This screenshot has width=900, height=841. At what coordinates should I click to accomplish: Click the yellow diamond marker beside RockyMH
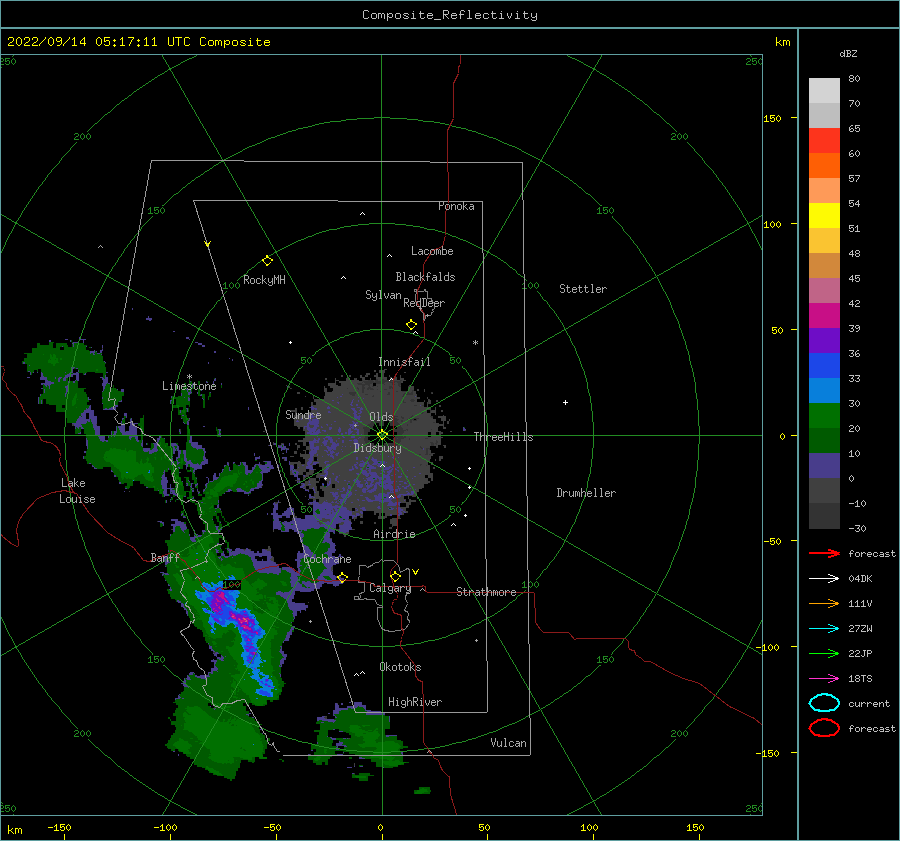tap(267, 261)
